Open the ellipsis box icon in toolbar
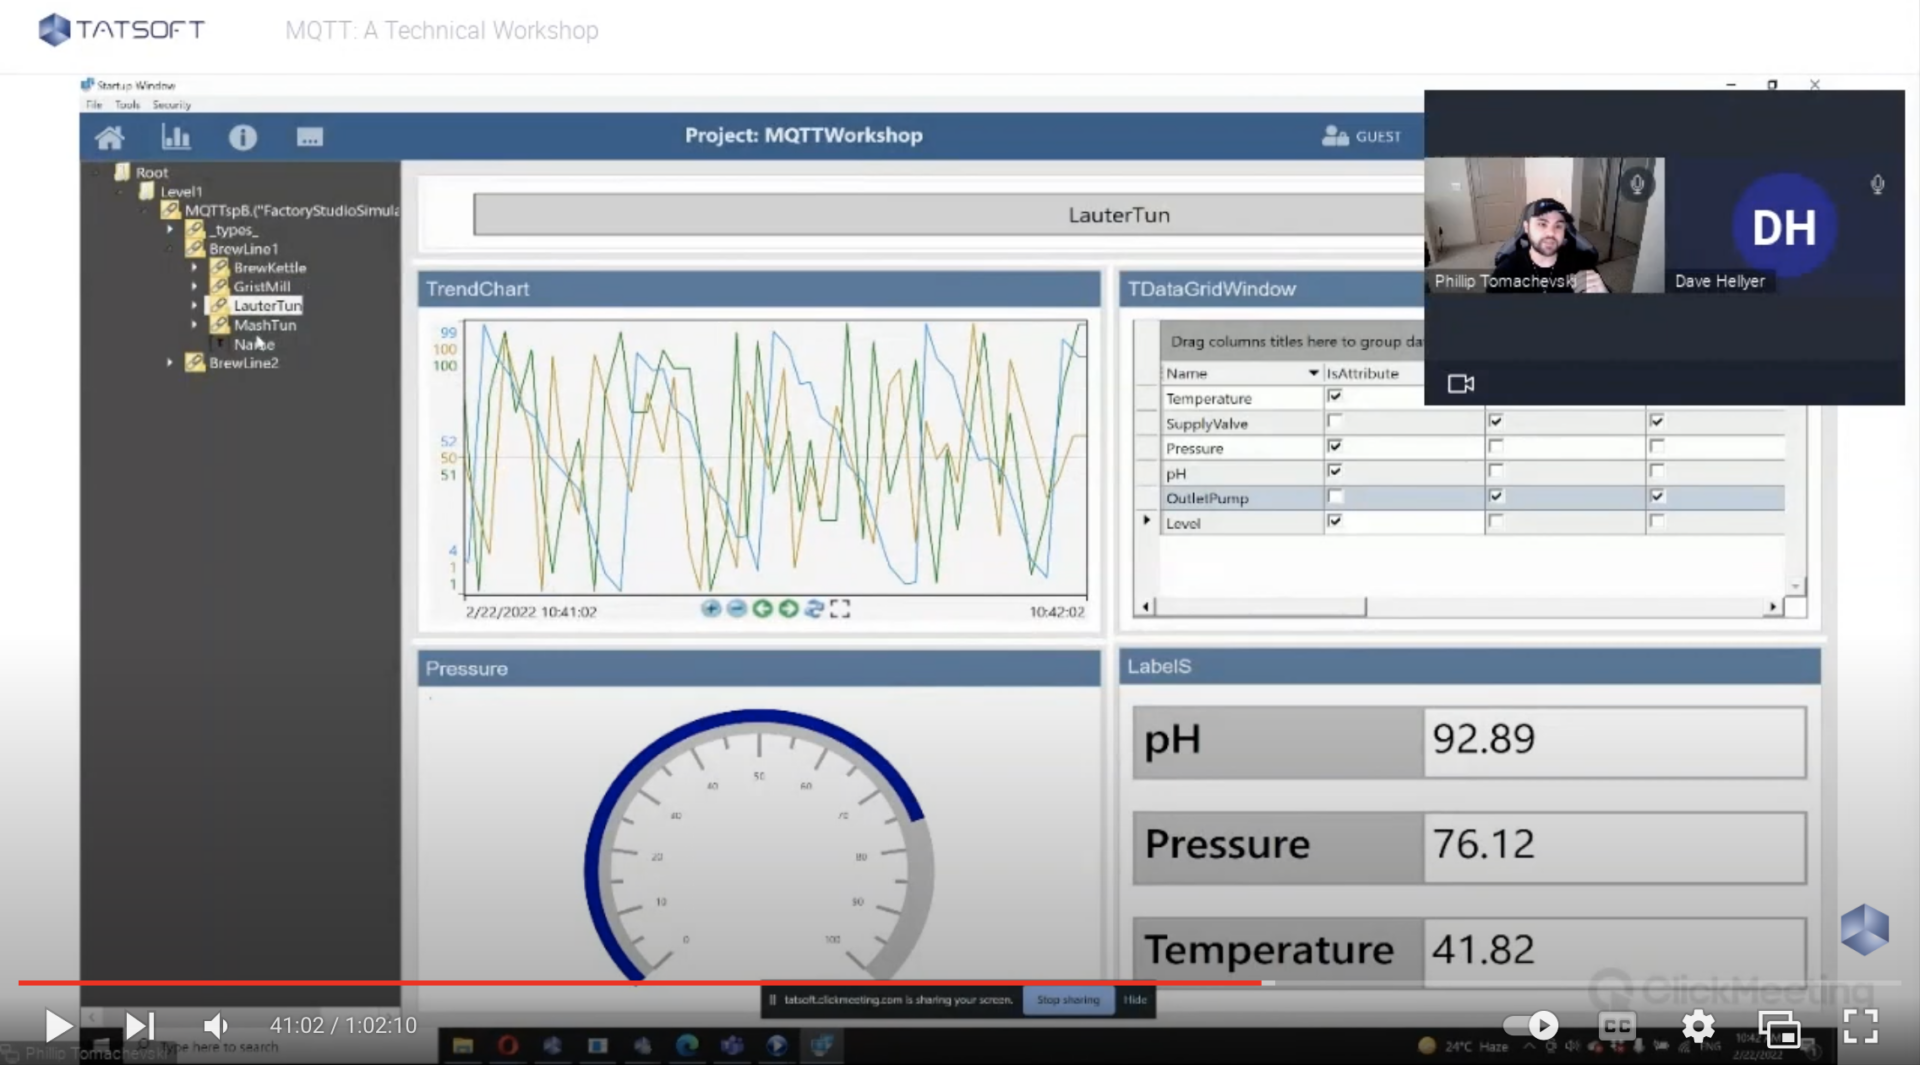Viewport: 1920px width, 1065px height. (x=310, y=137)
